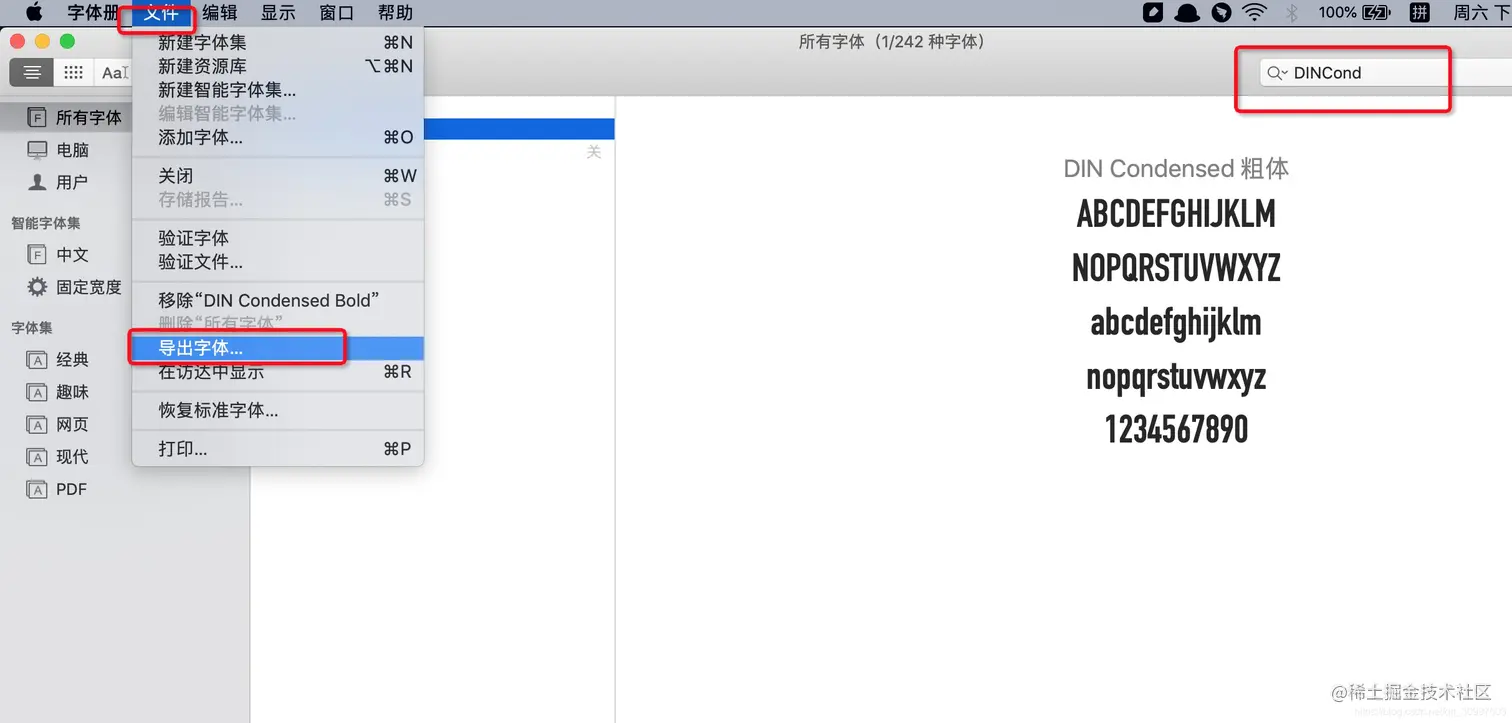Screen dimensions: 1512x723
Task: Select the 现代 font collection
Action: coord(72,457)
